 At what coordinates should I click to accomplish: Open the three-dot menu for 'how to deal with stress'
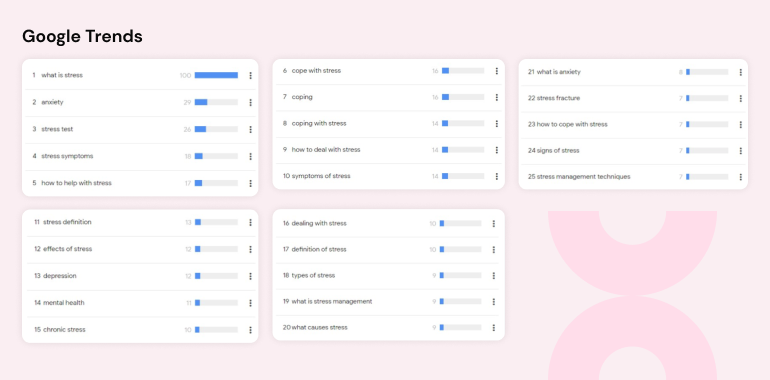click(x=497, y=150)
